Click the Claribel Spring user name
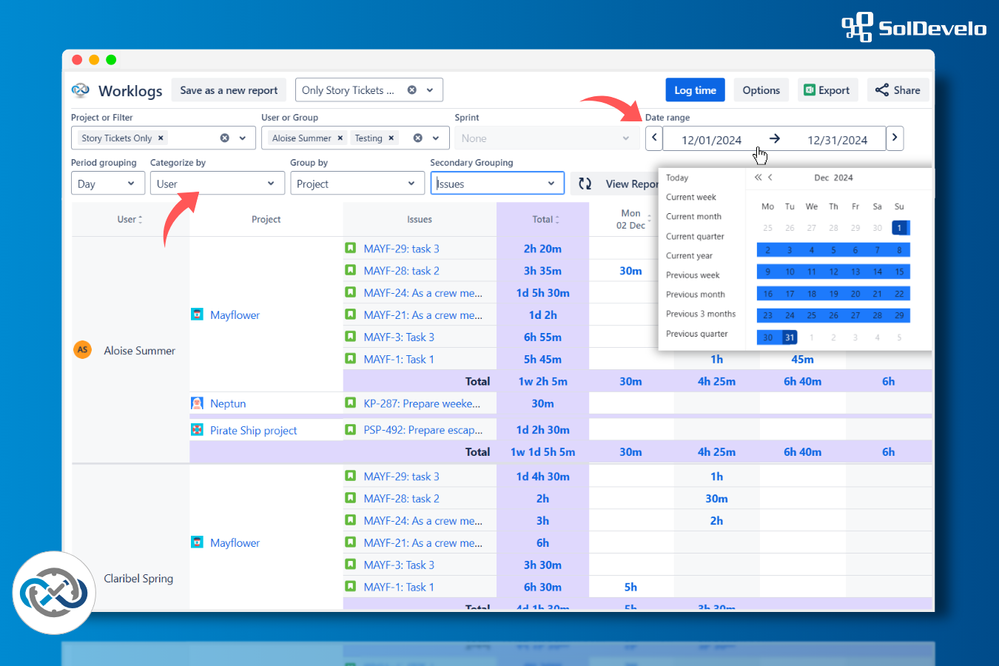Screen dimensions: 999x666 (138, 578)
